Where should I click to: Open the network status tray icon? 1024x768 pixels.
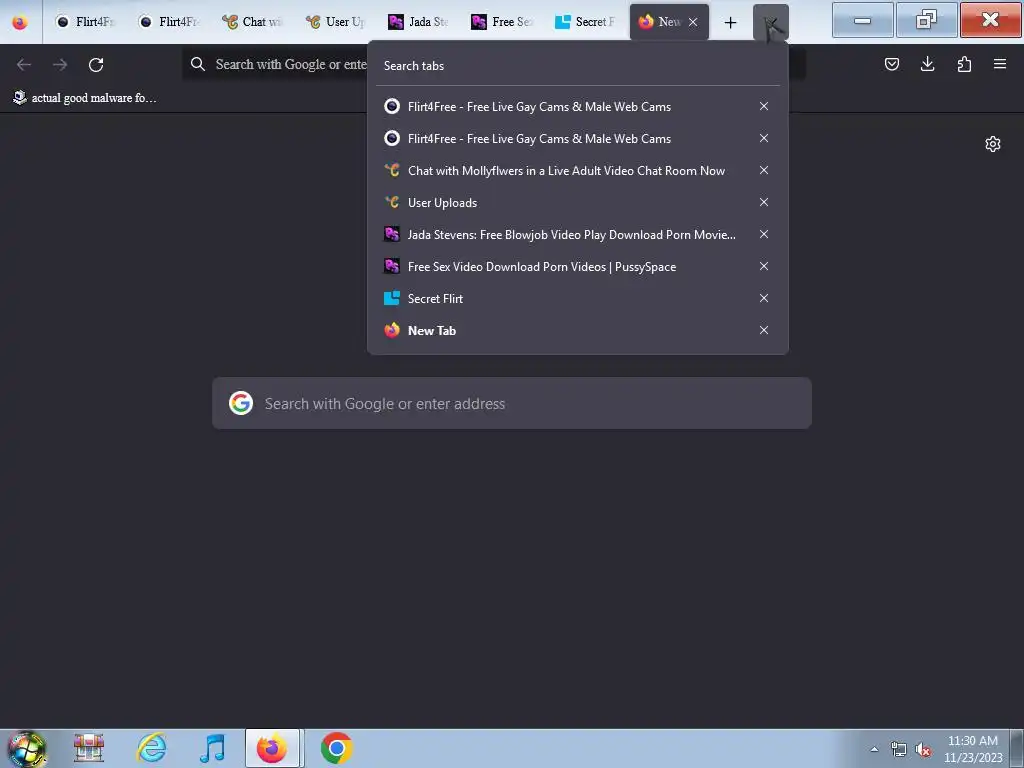[x=899, y=750]
